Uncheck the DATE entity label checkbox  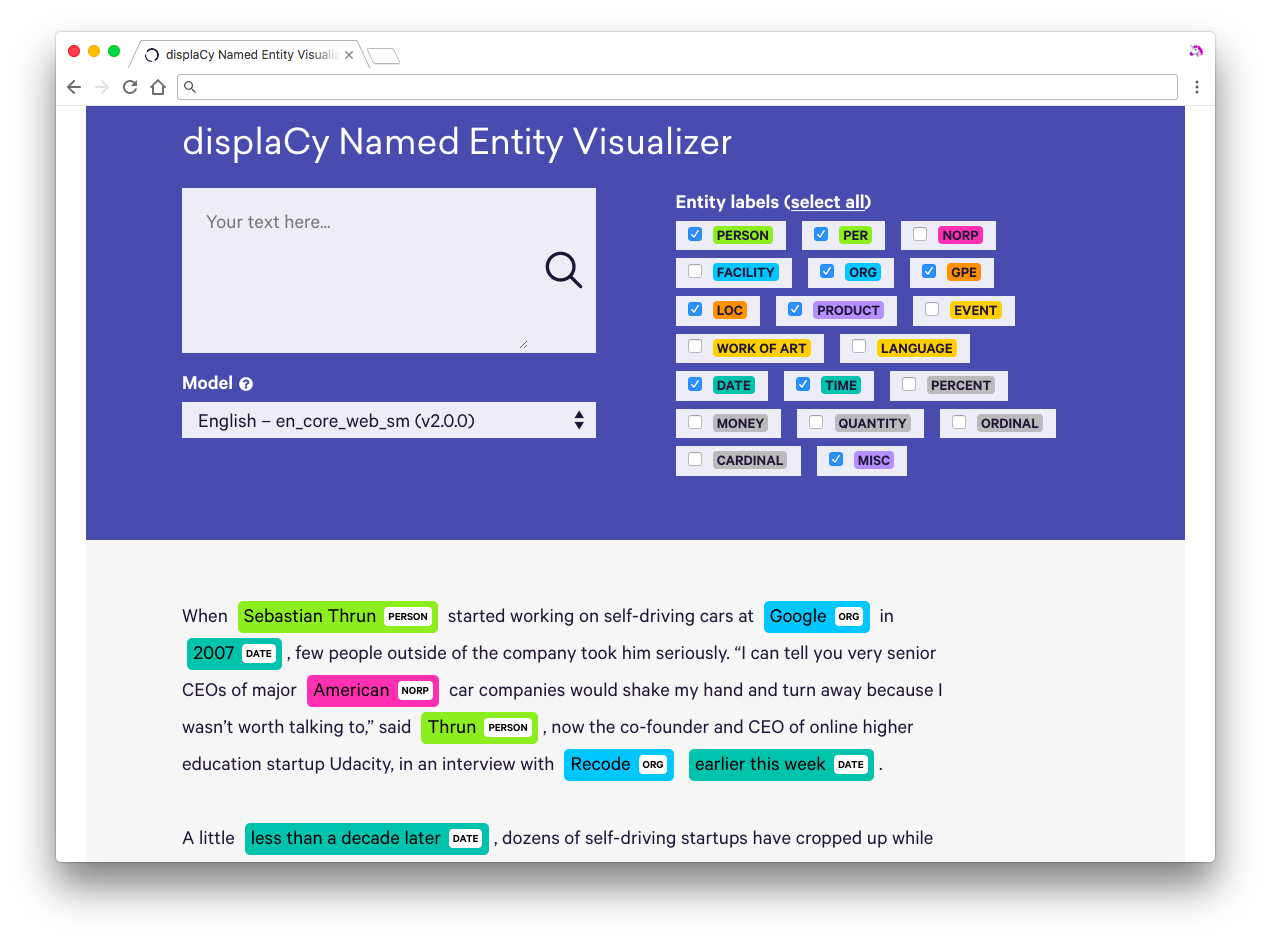695,384
